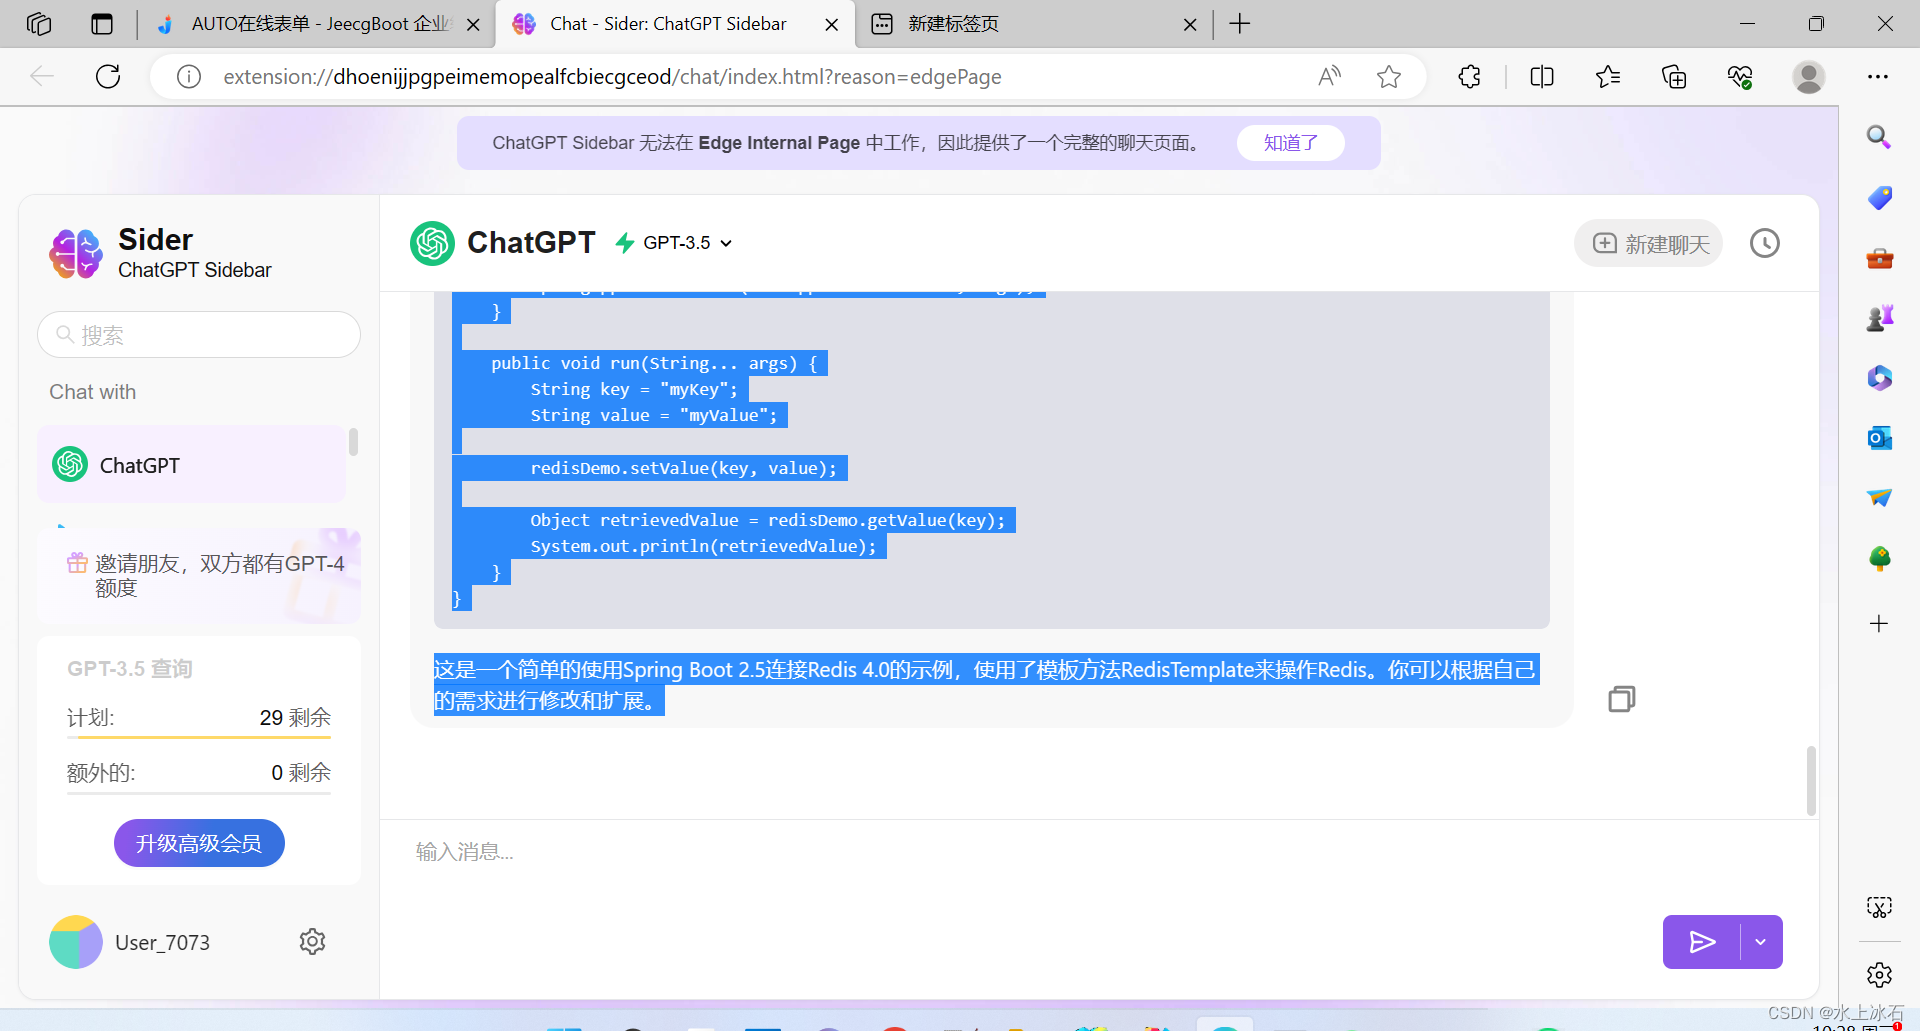View site information icon
The image size is (1920, 1031).
(189, 77)
